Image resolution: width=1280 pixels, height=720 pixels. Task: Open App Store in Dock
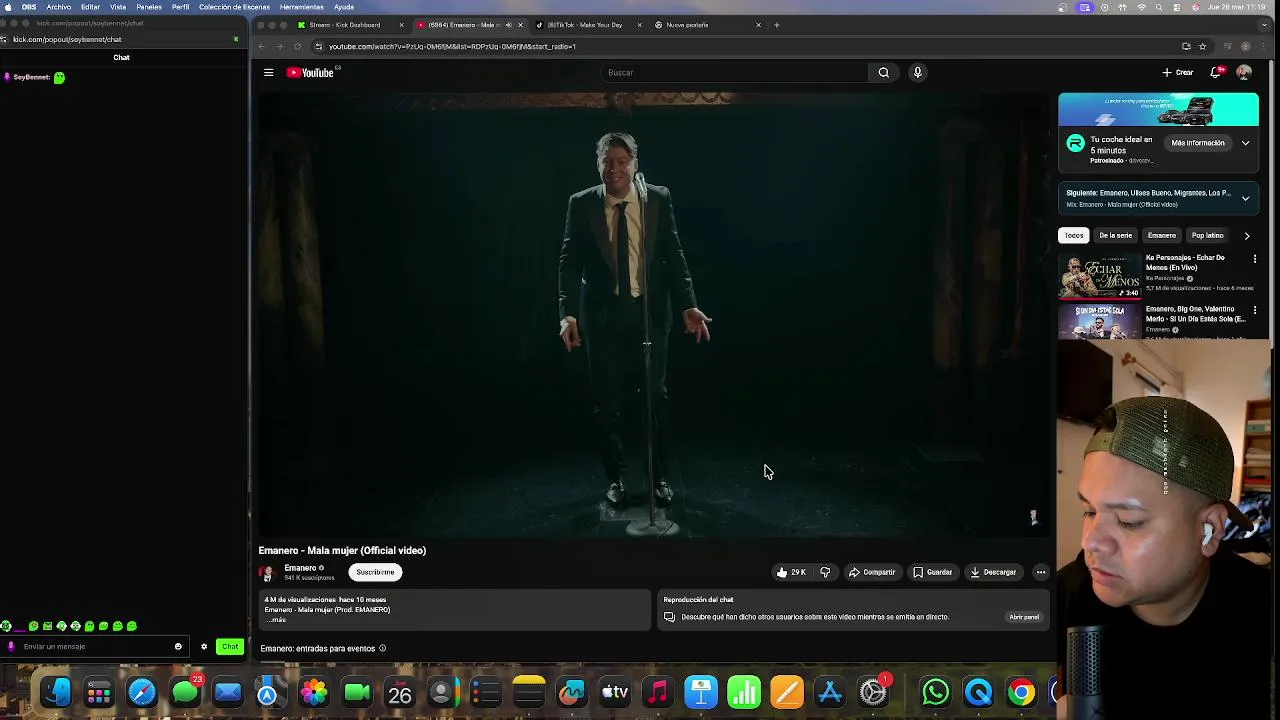pos(830,692)
